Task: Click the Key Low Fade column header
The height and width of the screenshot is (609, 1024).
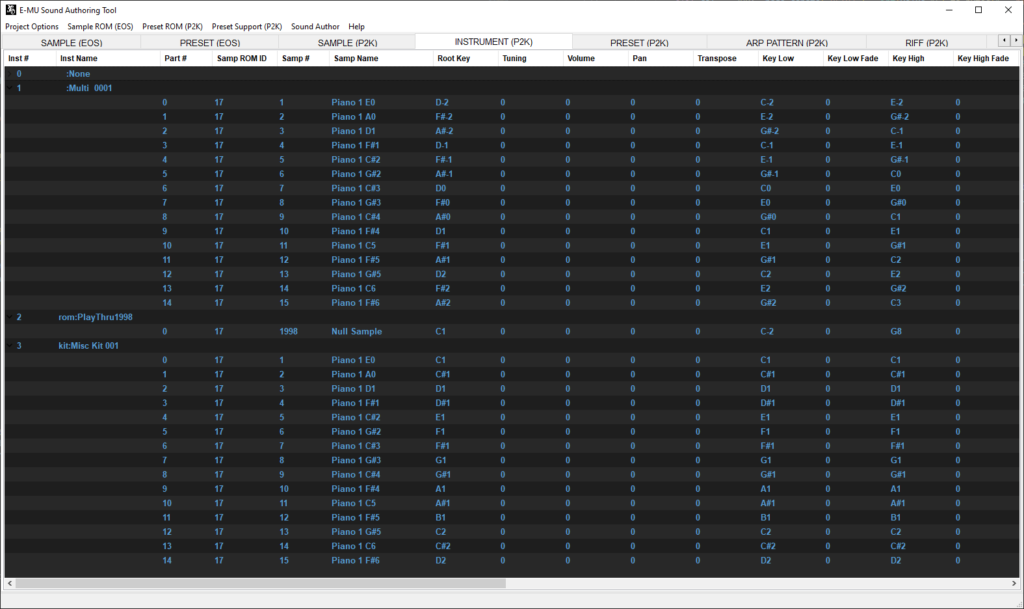Action: (856, 58)
